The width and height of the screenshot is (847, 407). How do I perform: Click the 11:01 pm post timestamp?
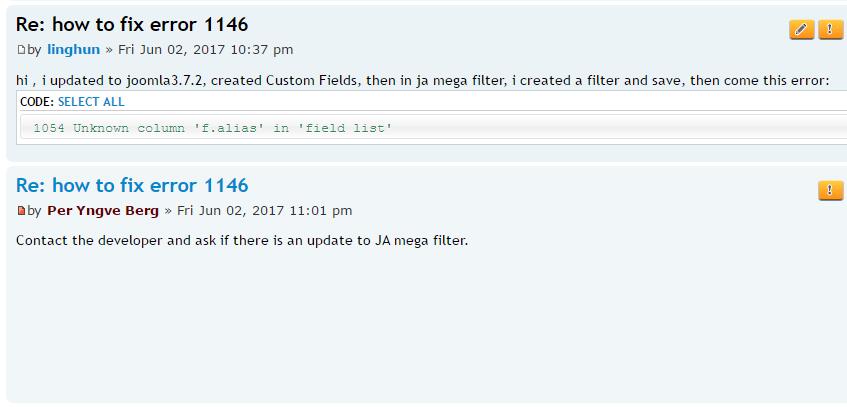[x=264, y=210]
